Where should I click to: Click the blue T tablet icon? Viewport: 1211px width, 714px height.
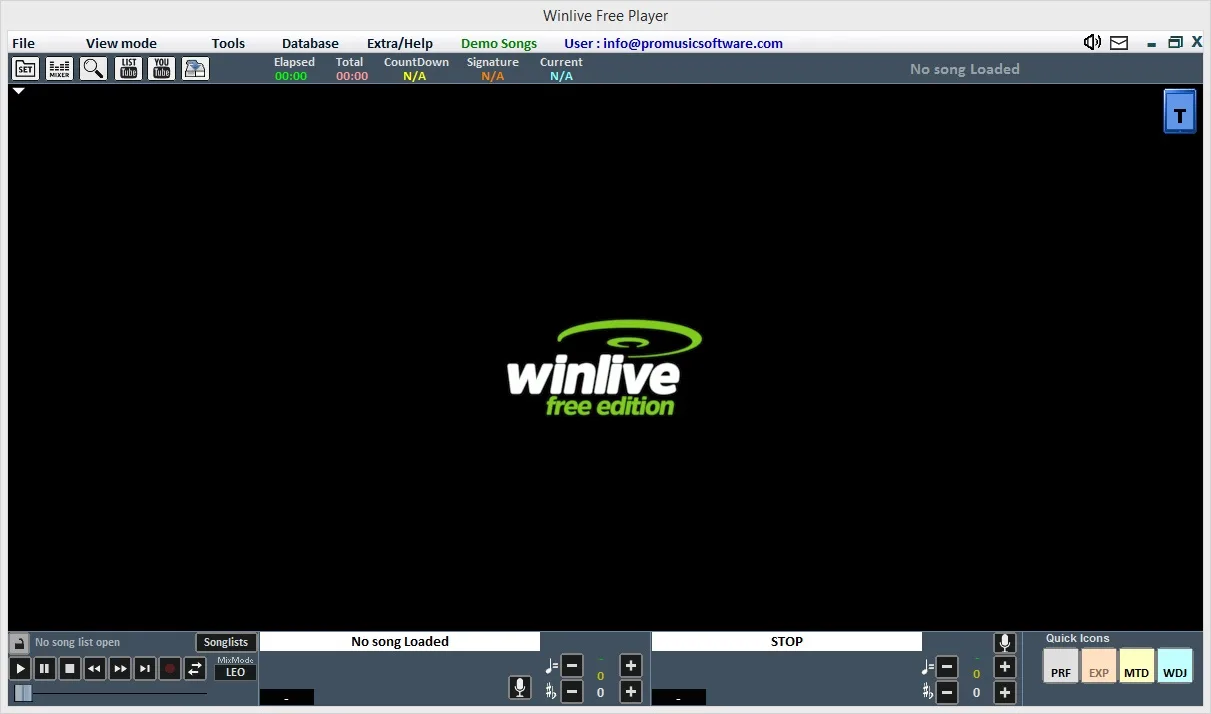1180,112
